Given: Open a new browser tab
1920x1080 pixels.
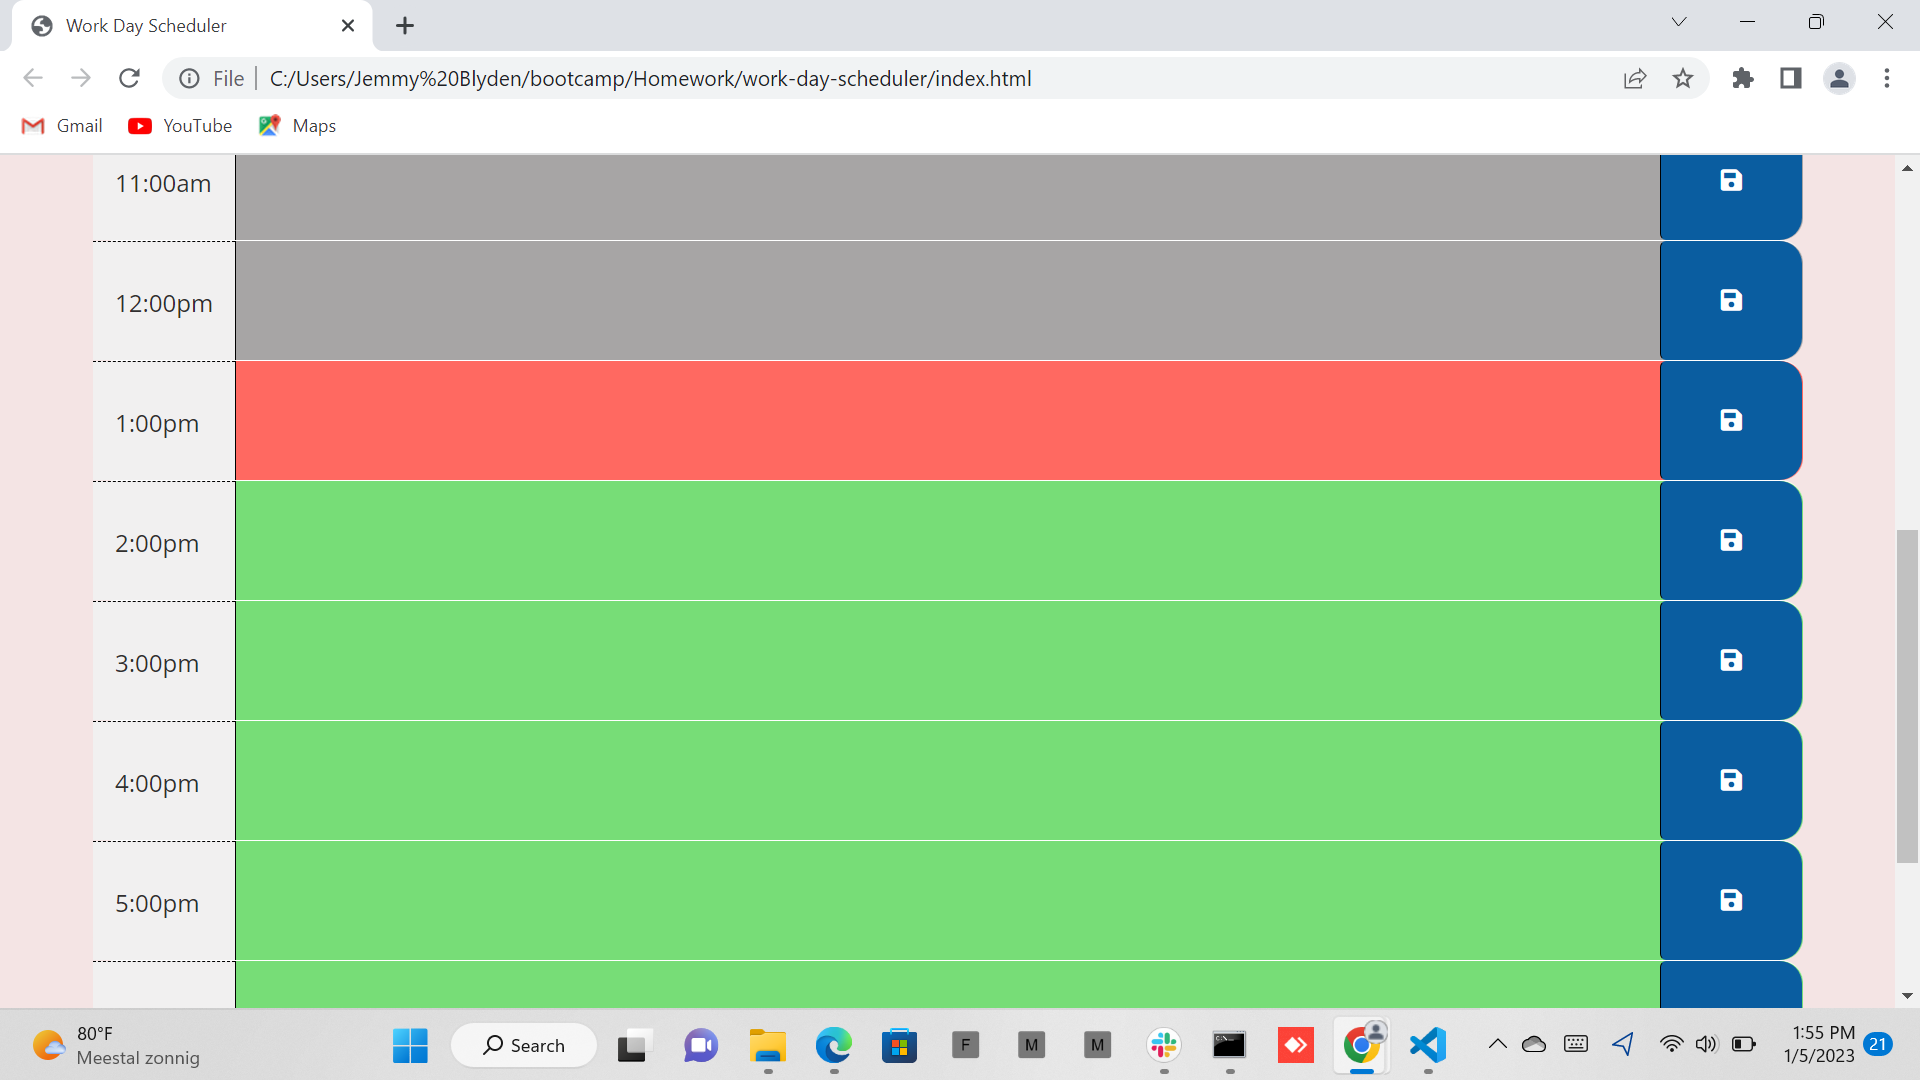Looking at the screenshot, I should (404, 26).
